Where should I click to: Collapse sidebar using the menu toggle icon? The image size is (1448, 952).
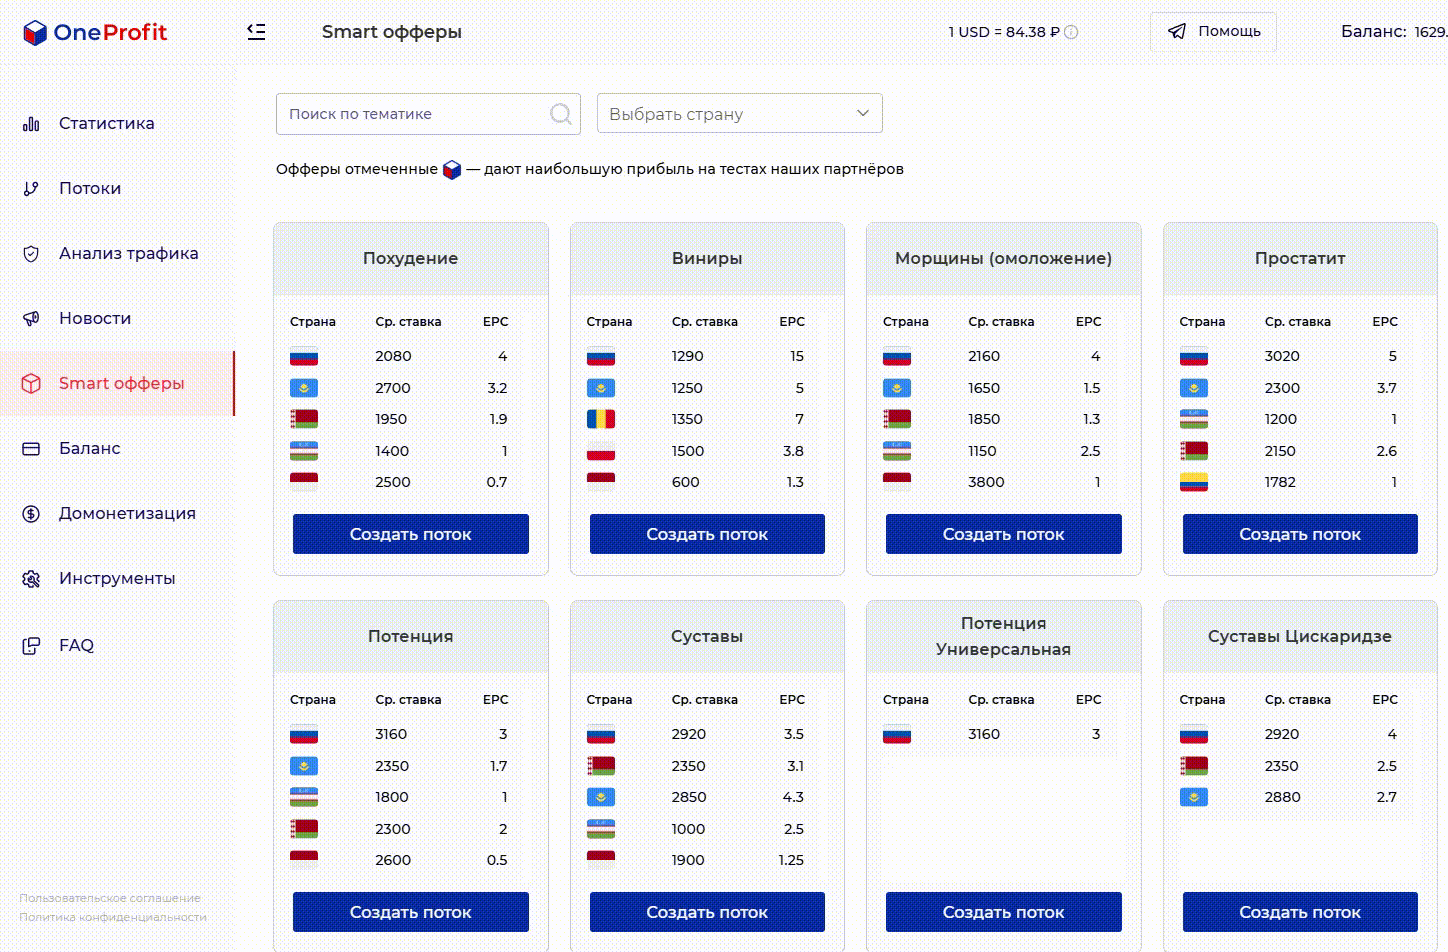tap(256, 32)
